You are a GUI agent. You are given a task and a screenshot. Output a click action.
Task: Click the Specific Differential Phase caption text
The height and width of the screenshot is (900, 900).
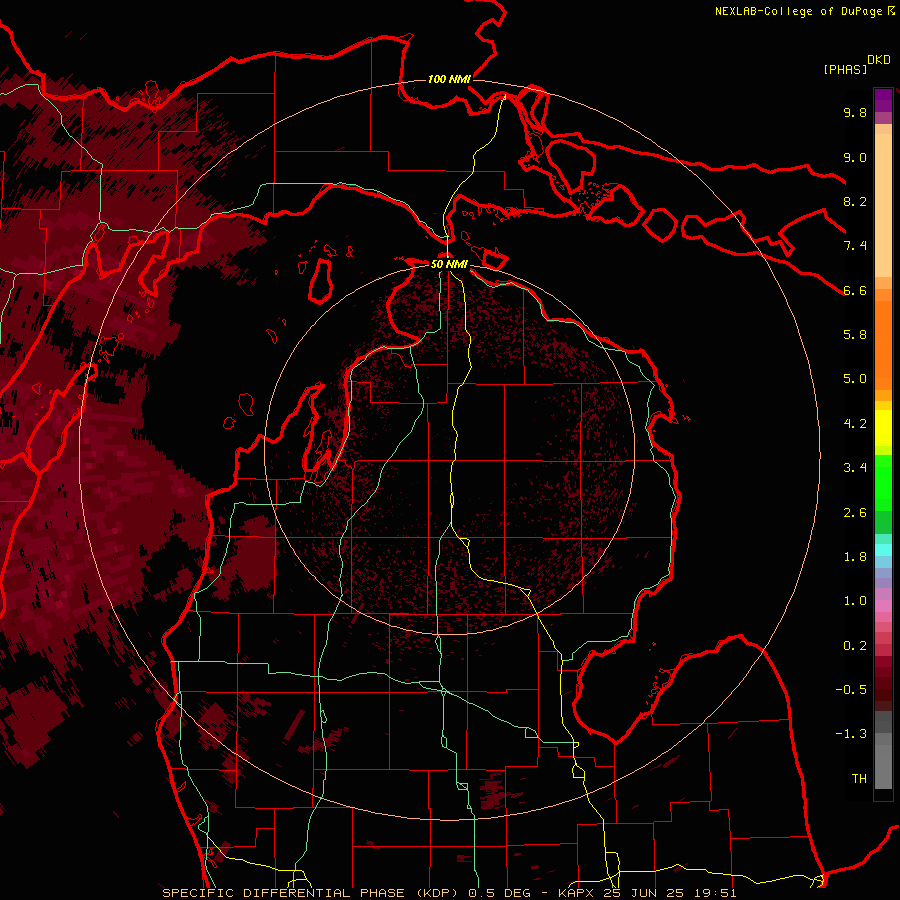449,893
